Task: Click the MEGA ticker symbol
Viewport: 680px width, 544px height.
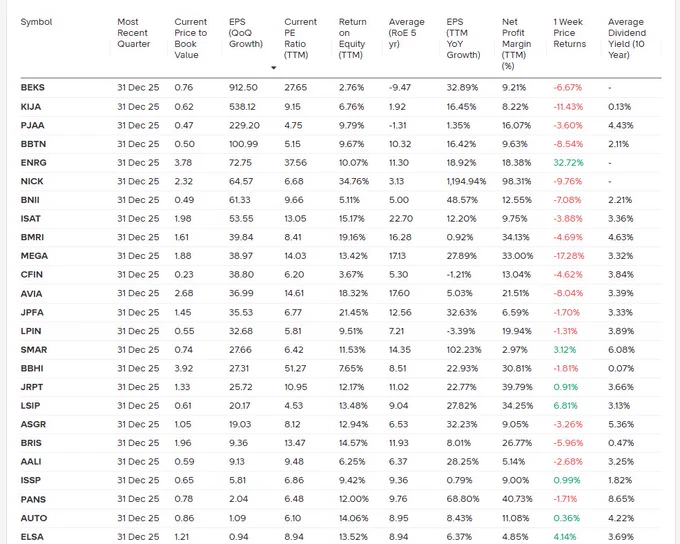Action: click(34, 256)
